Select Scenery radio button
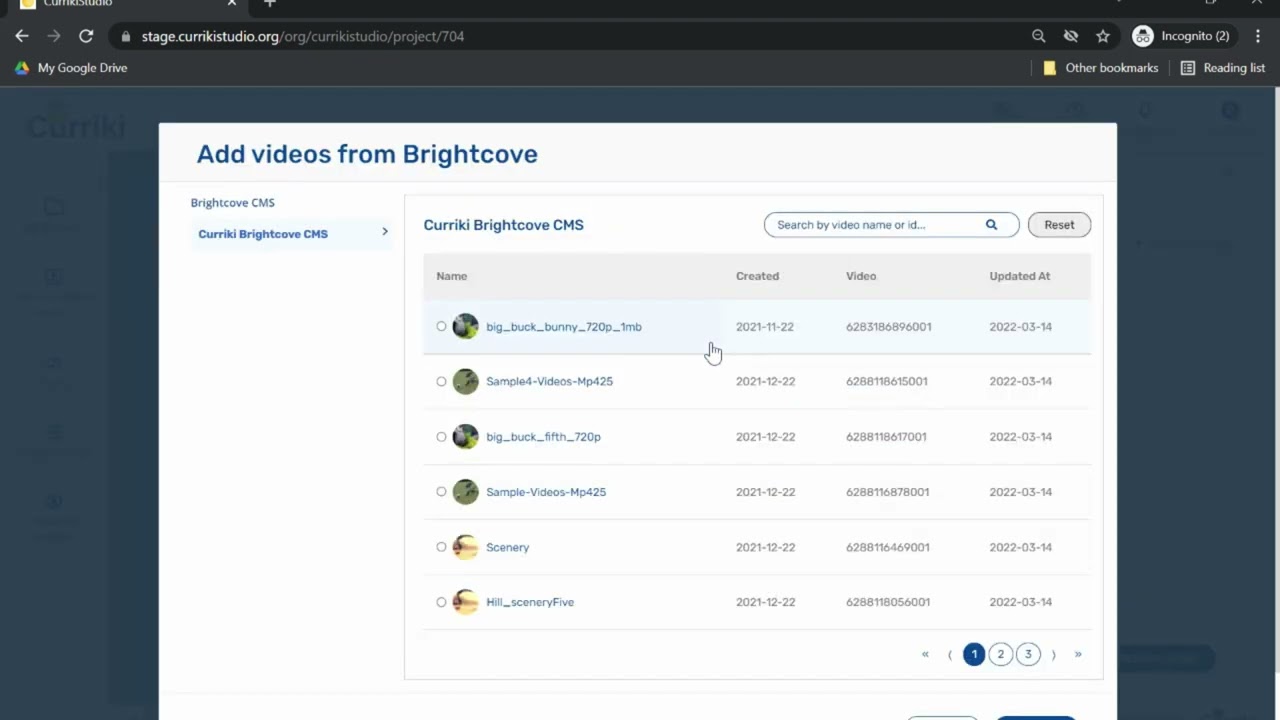This screenshot has height=720, width=1280. [x=441, y=547]
